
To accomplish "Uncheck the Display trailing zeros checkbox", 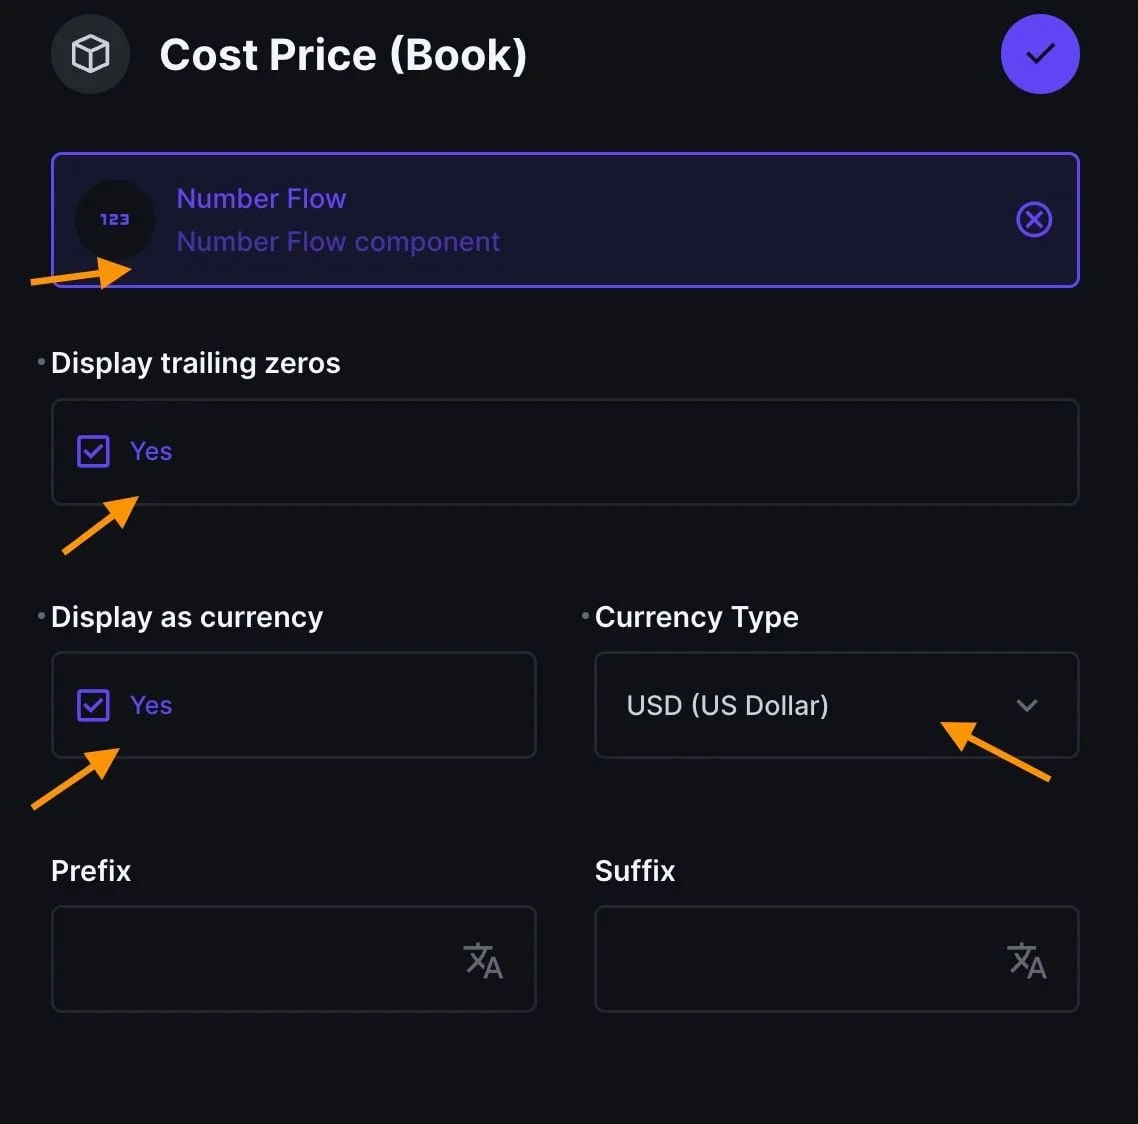I will [94, 451].
